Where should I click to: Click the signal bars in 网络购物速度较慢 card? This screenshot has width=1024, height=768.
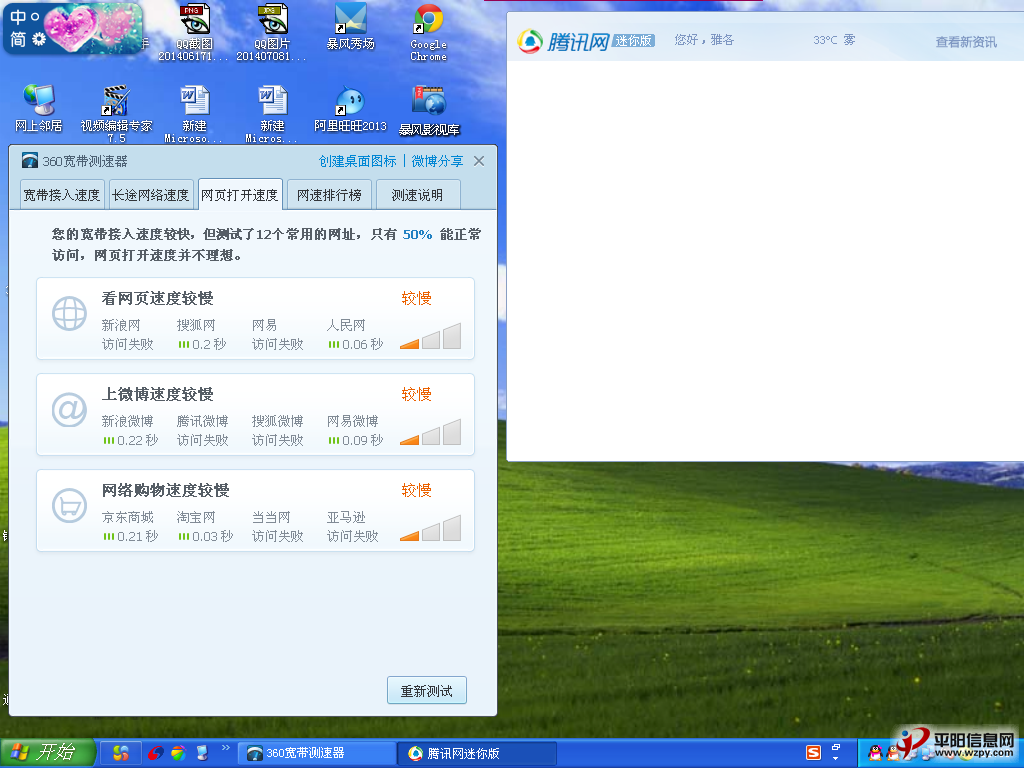pos(430,528)
